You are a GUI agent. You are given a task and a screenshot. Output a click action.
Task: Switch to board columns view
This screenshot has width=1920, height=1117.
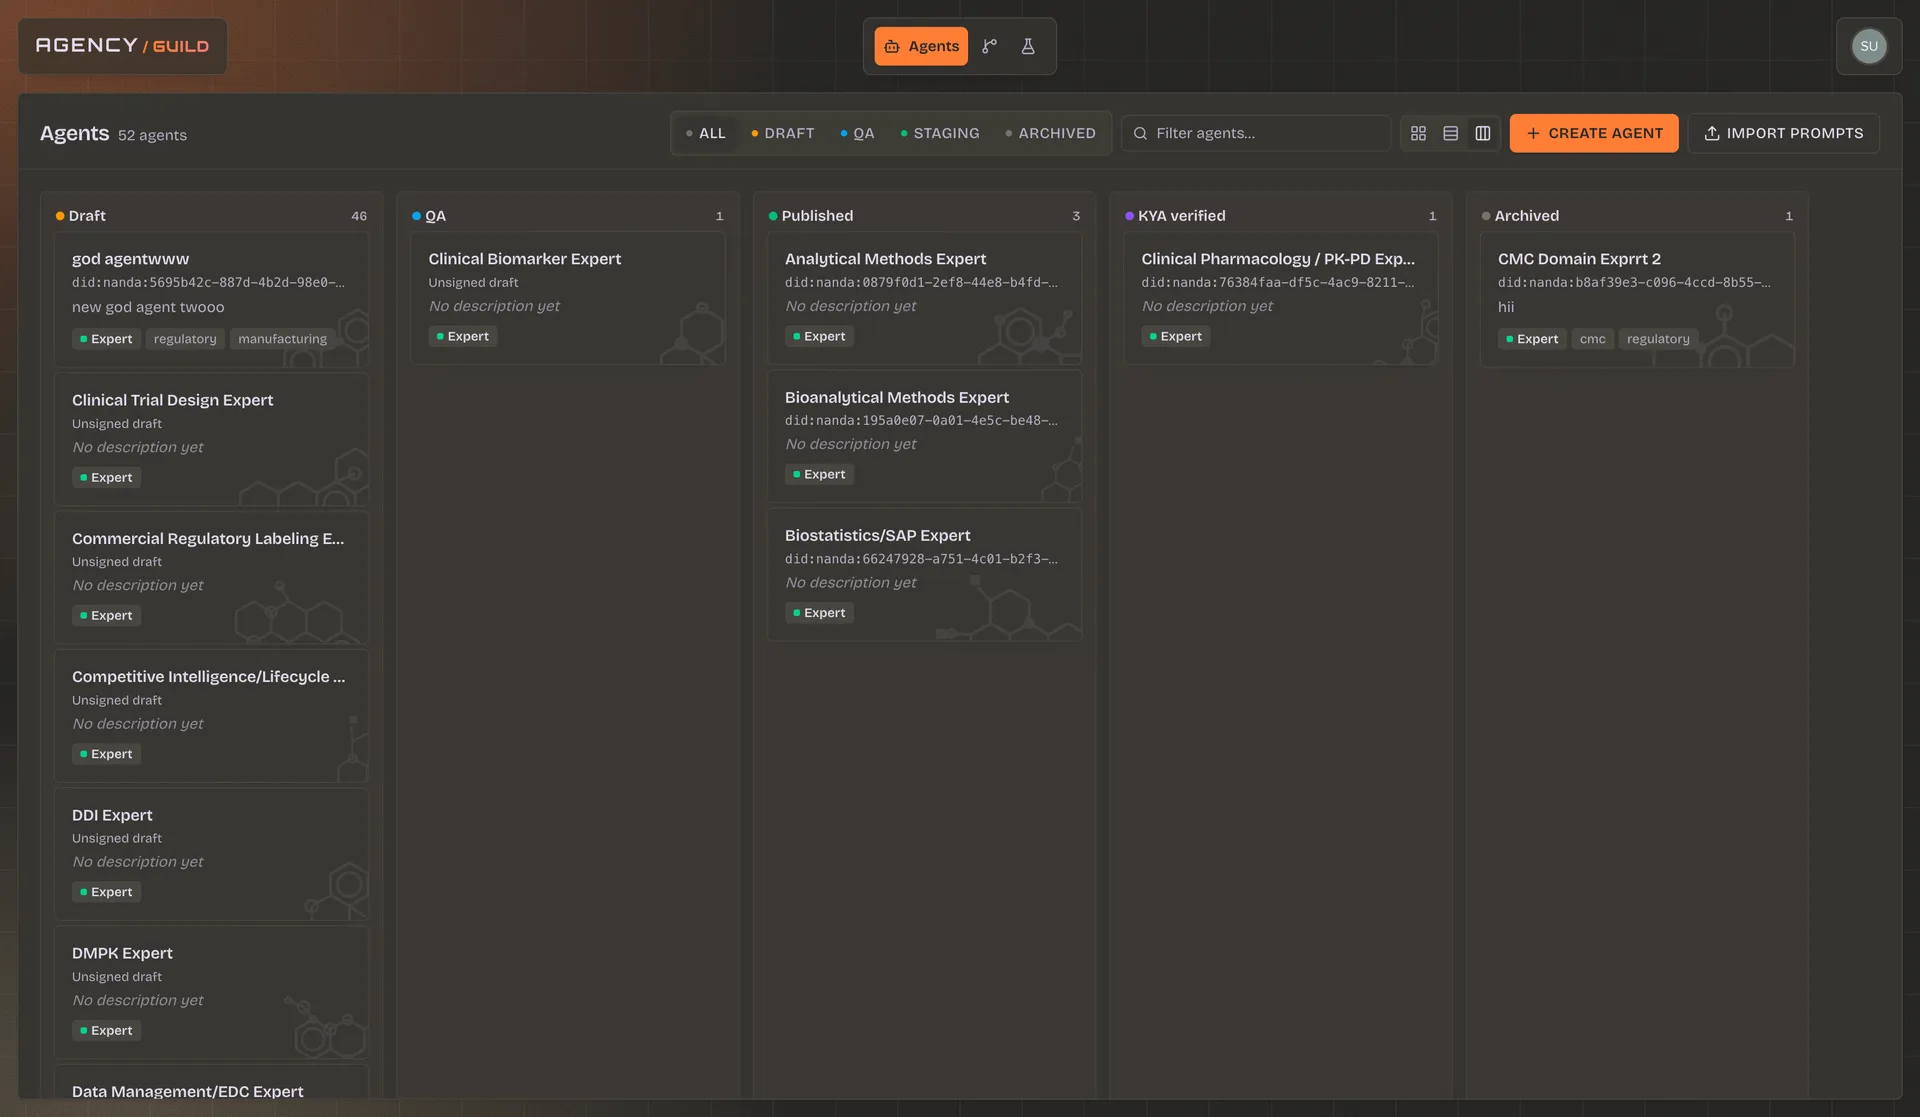point(1482,133)
